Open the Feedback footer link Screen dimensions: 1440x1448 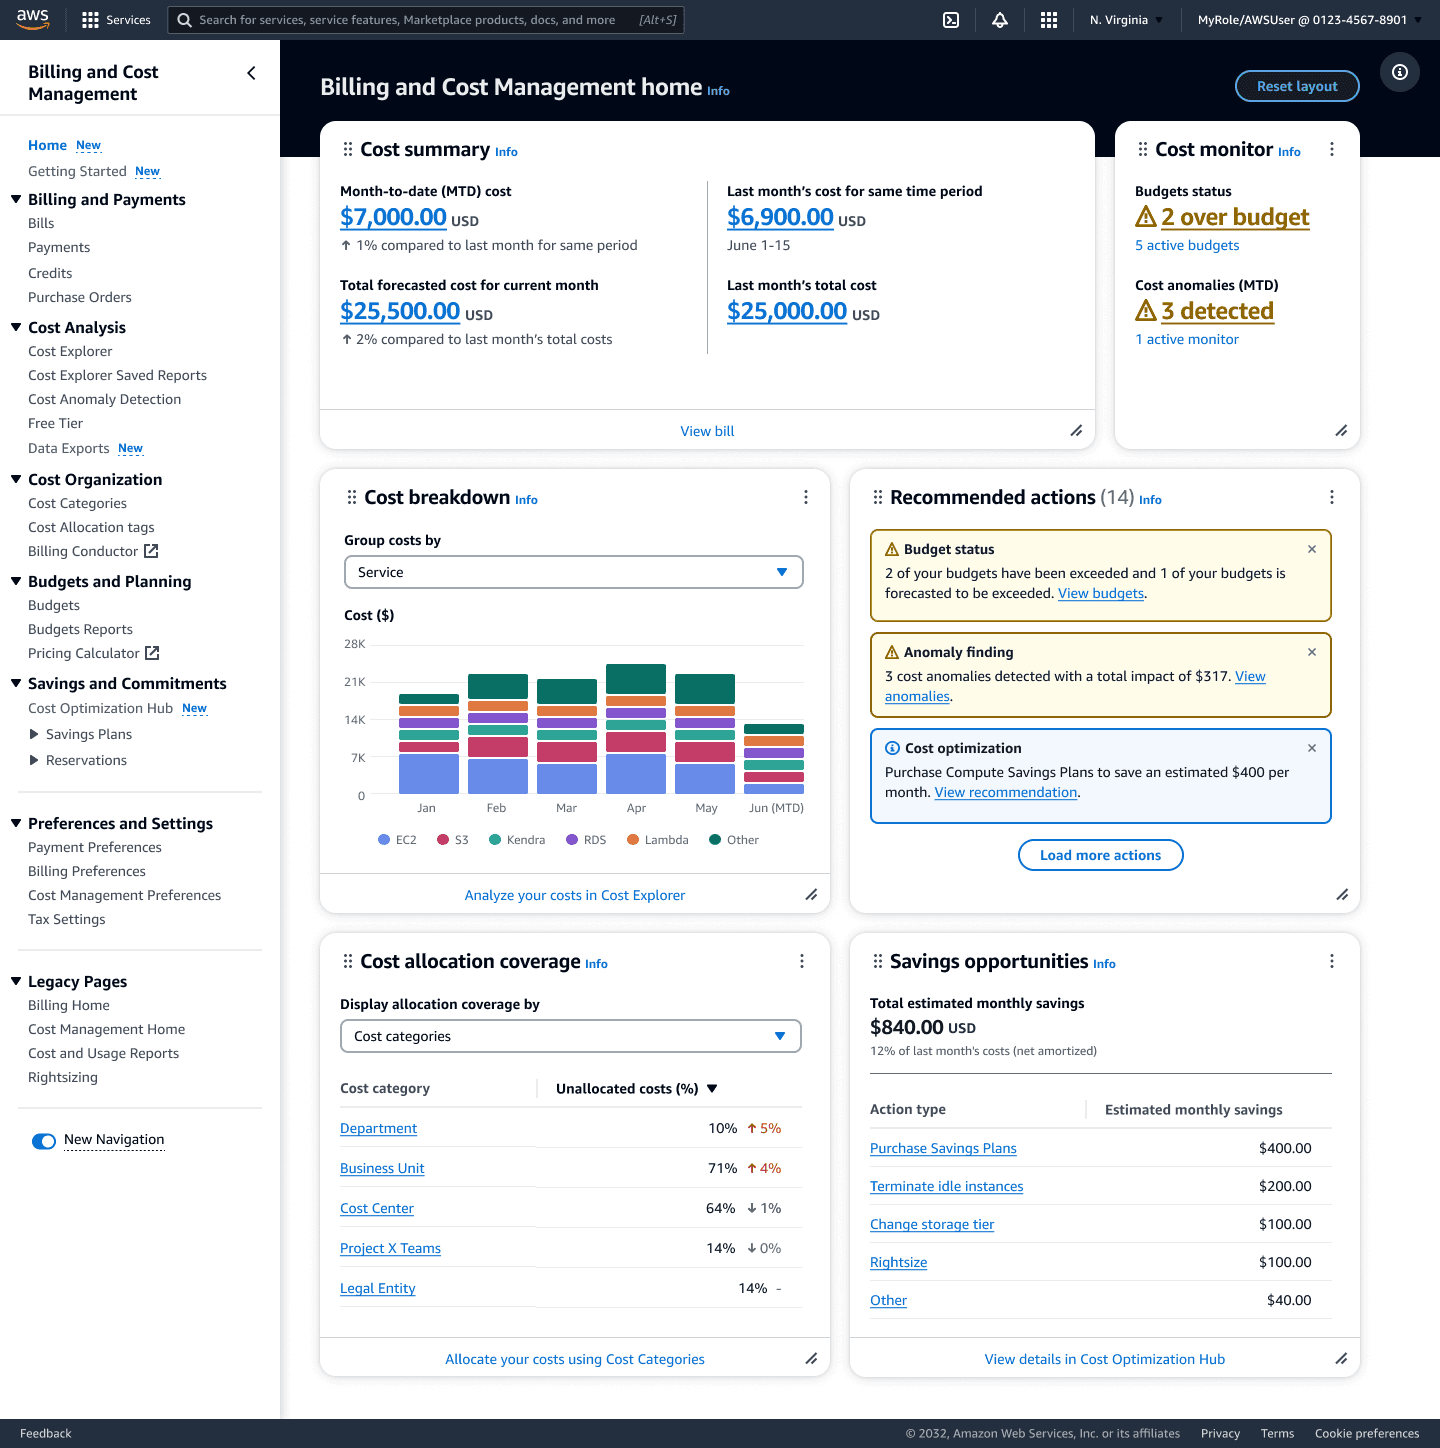tap(46, 1433)
